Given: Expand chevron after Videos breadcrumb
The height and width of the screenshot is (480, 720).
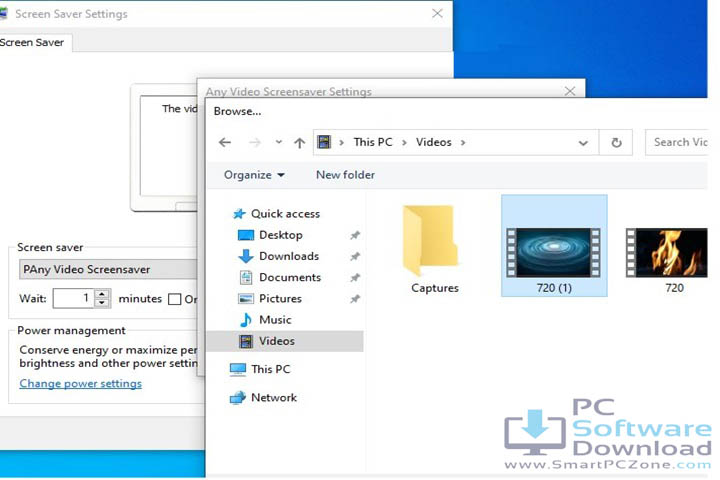Looking at the screenshot, I should 463,142.
